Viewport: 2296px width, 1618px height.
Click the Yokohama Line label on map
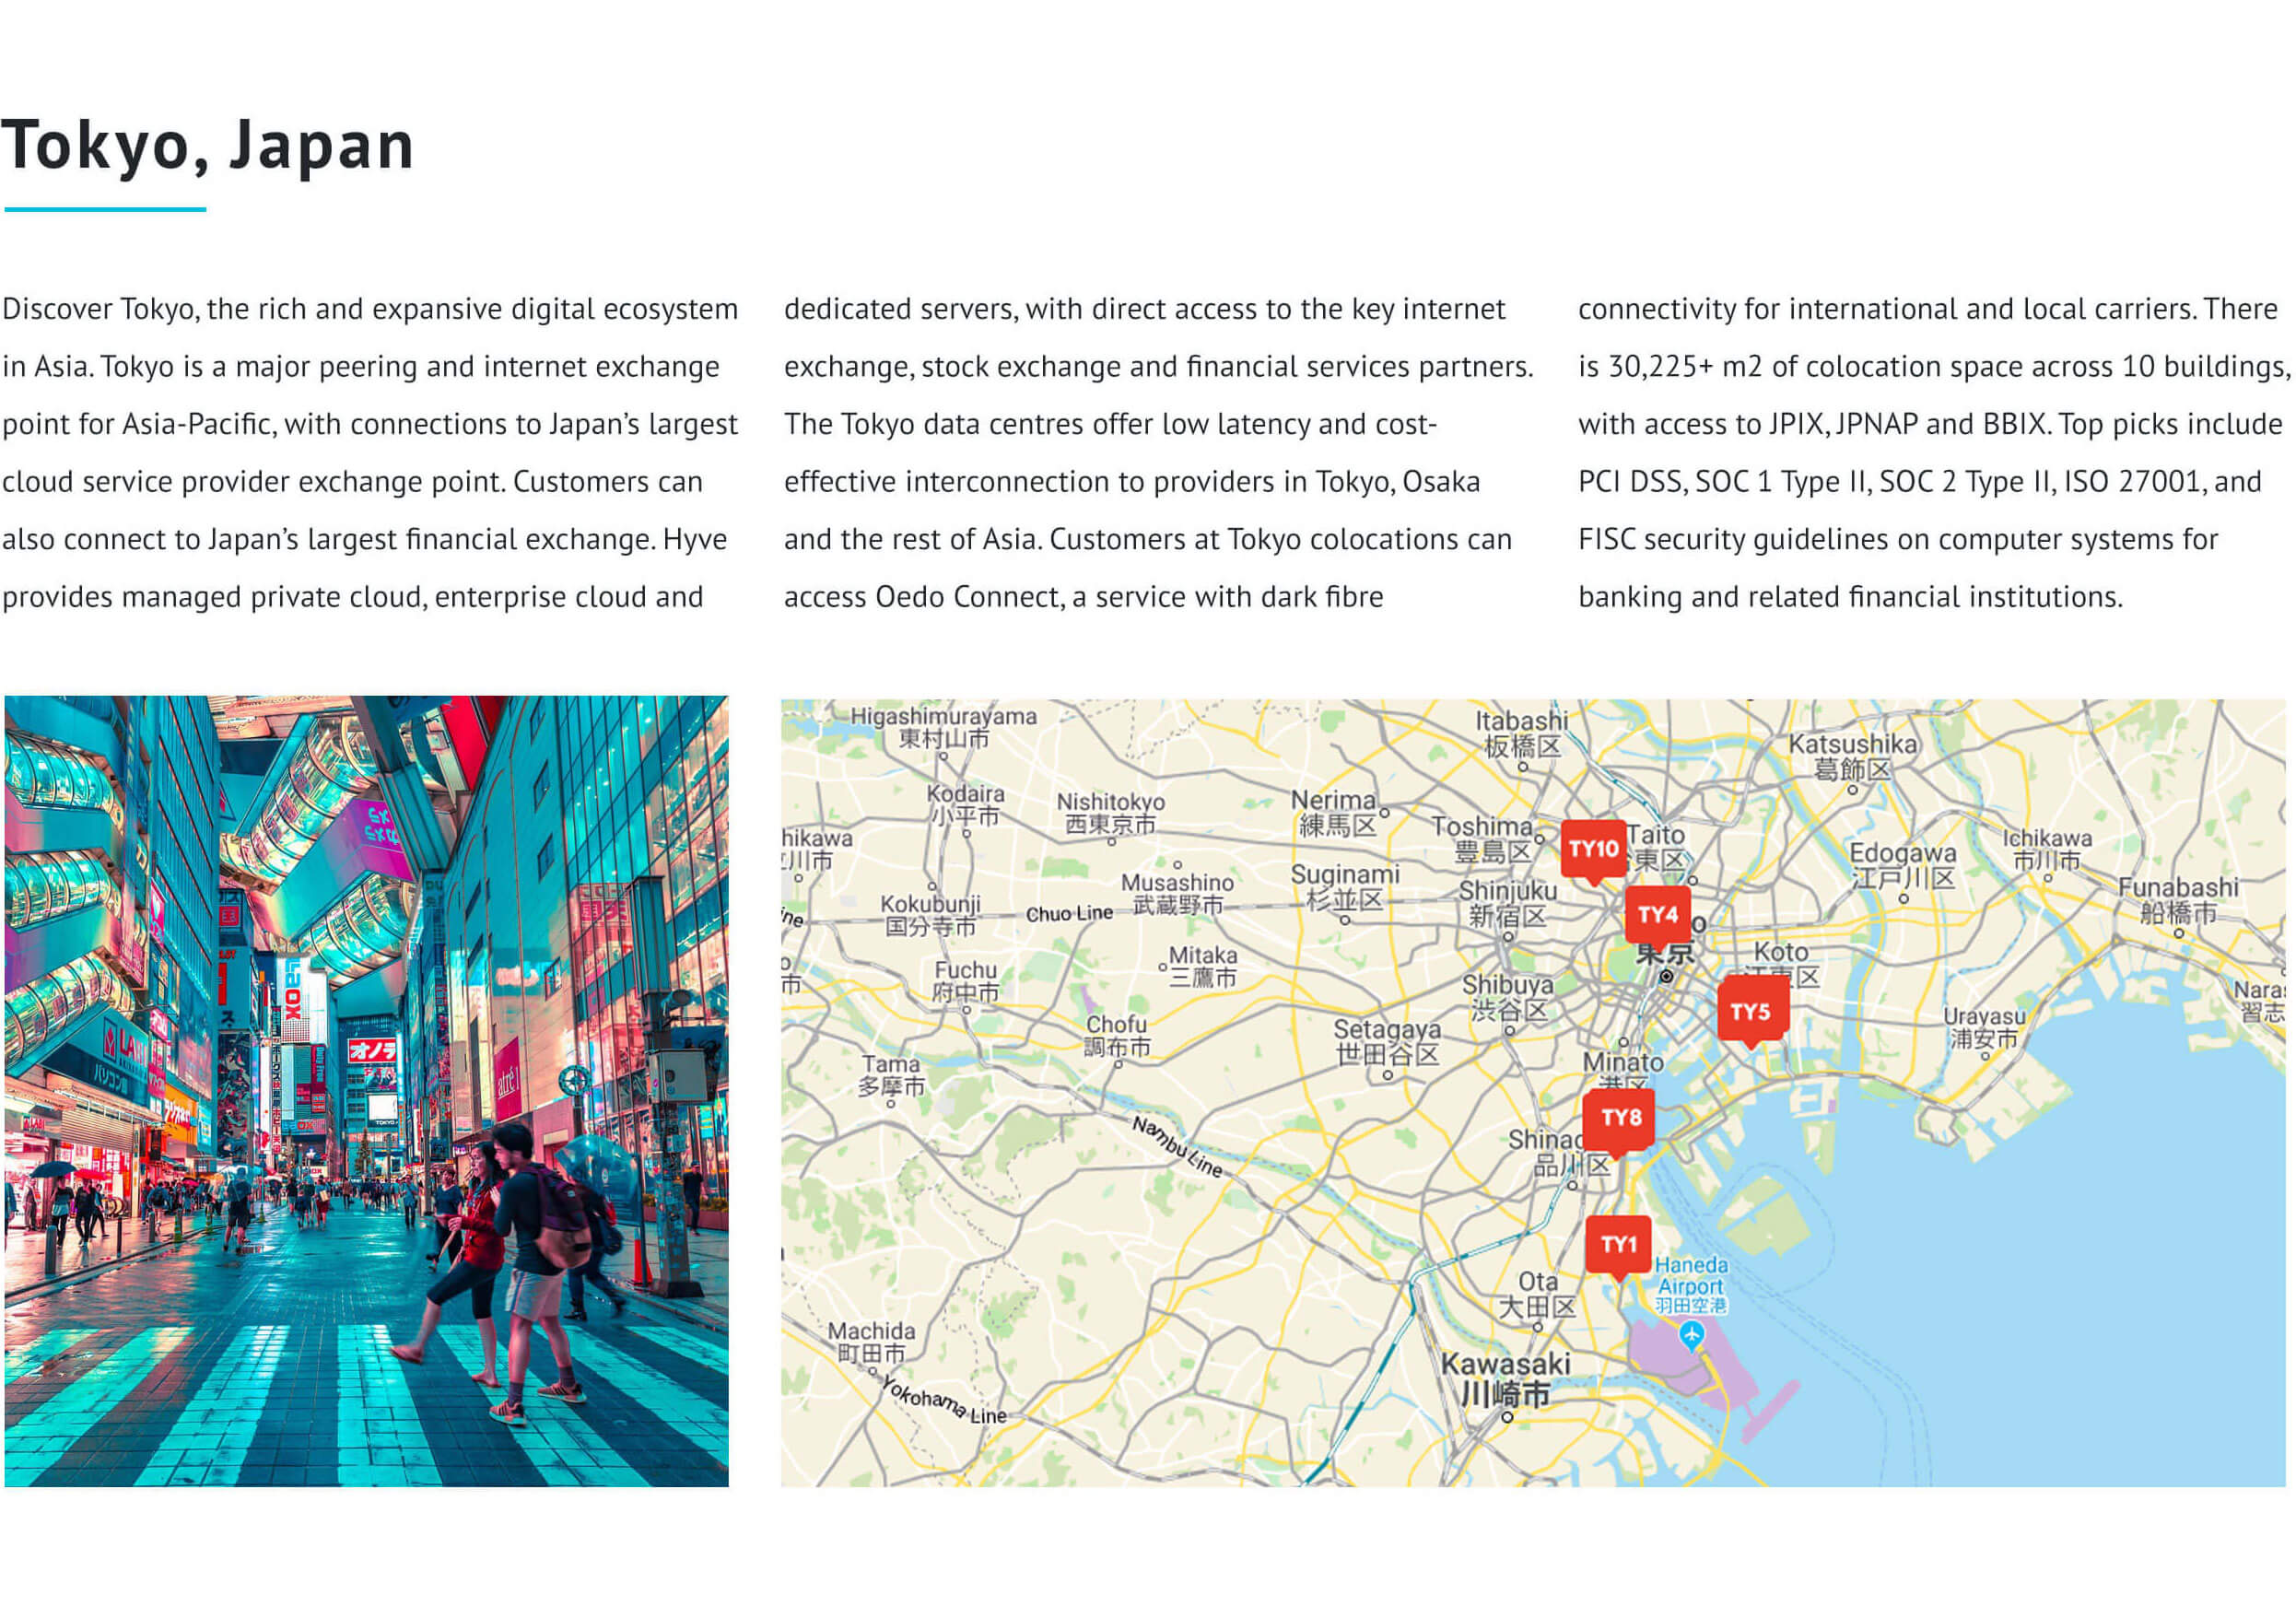point(944,1401)
